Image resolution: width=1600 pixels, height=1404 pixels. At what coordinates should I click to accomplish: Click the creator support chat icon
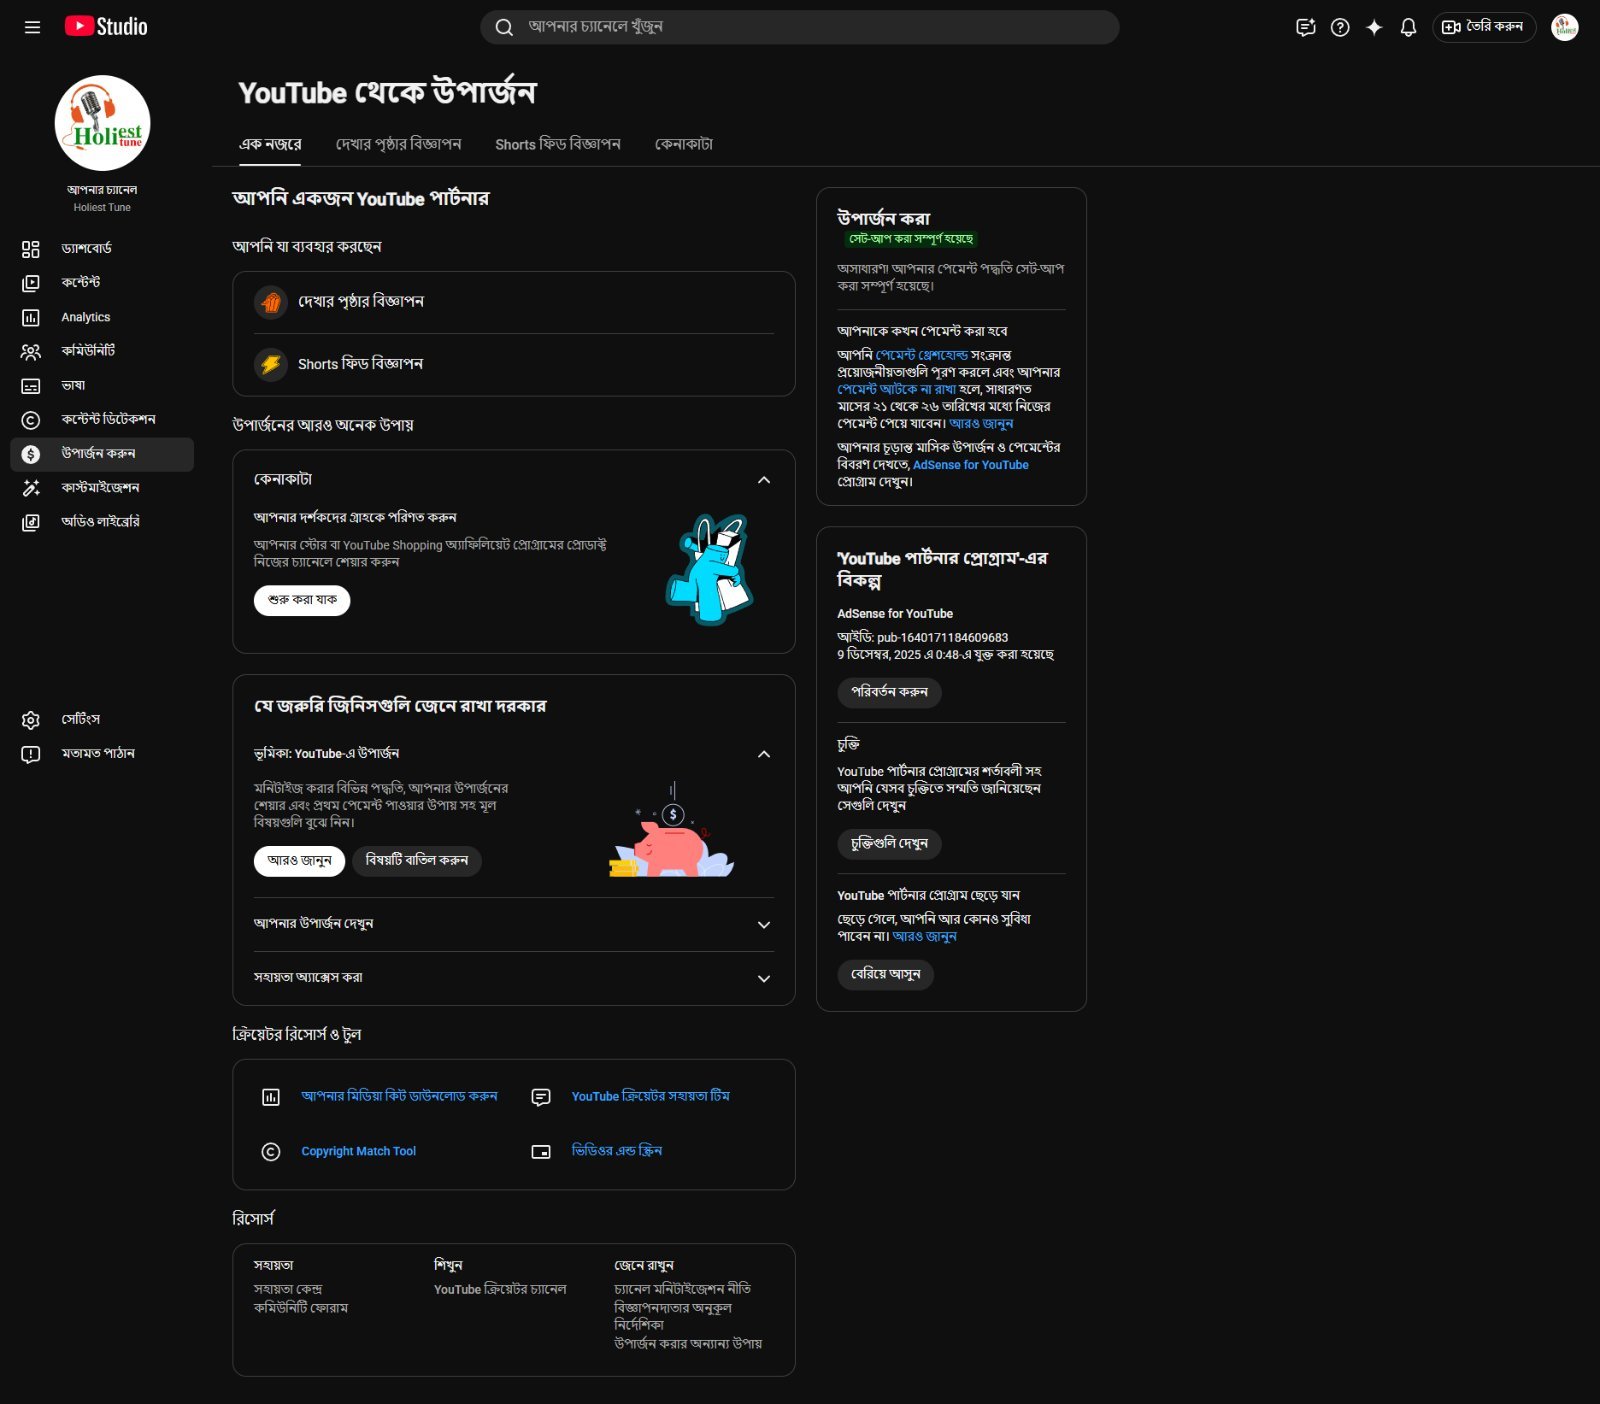(541, 1097)
